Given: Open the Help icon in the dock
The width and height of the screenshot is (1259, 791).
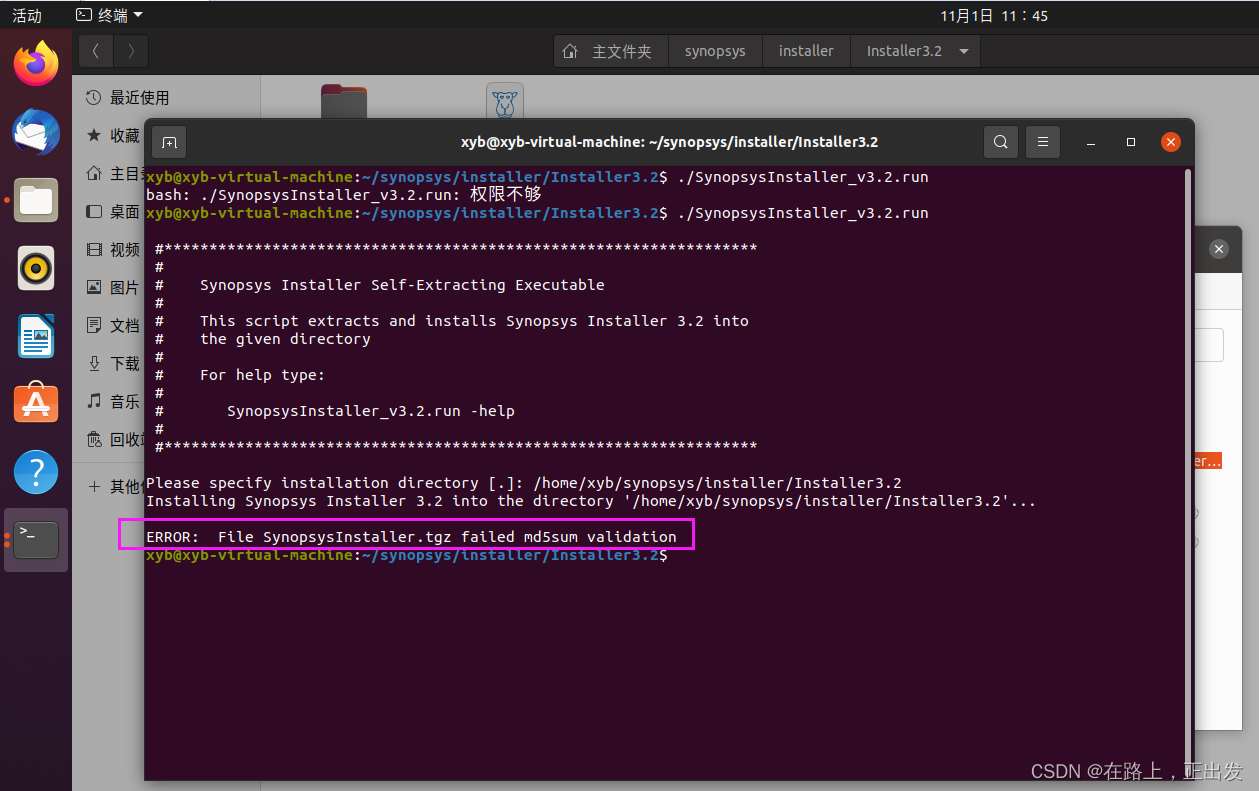Looking at the screenshot, I should pyautogui.click(x=36, y=472).
